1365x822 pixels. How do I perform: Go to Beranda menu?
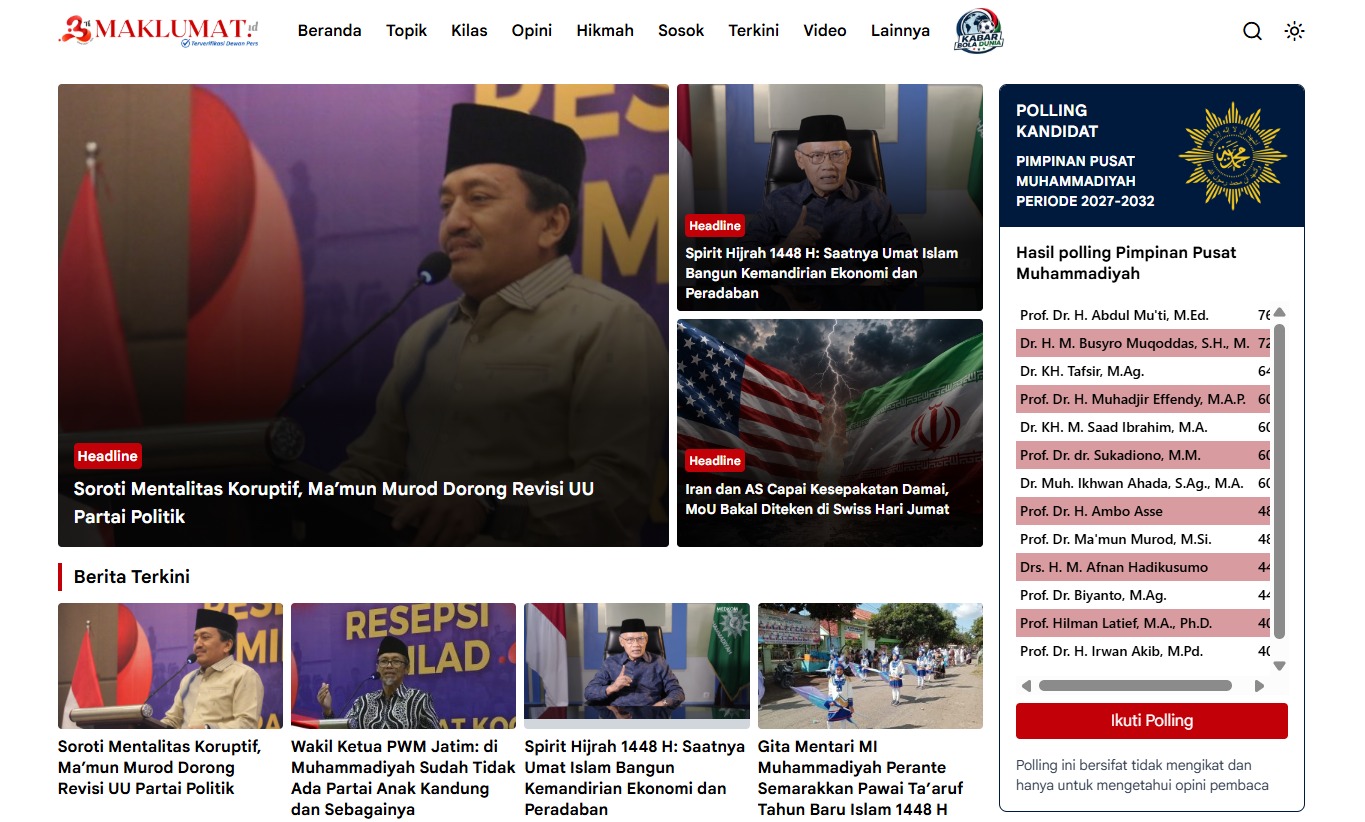click(x=329, y=31)
